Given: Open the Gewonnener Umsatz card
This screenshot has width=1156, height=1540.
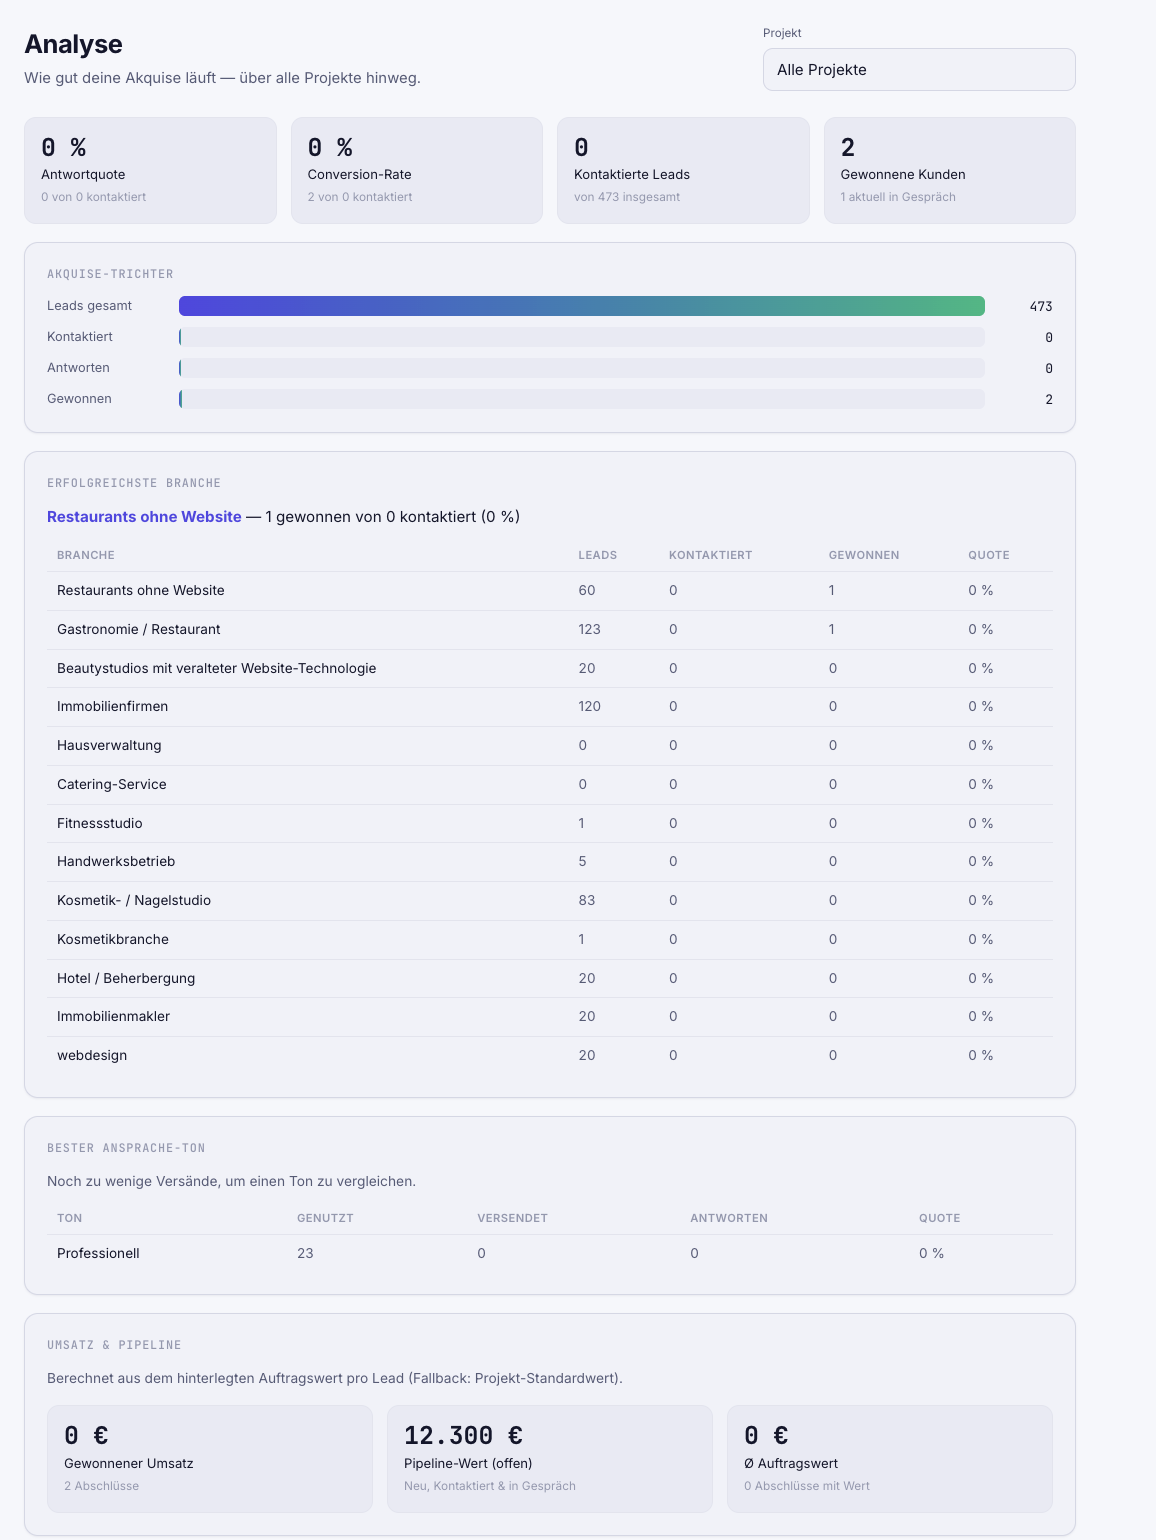Looking at the screenshot, I should pyautogui.click(x=210, y=1459).
